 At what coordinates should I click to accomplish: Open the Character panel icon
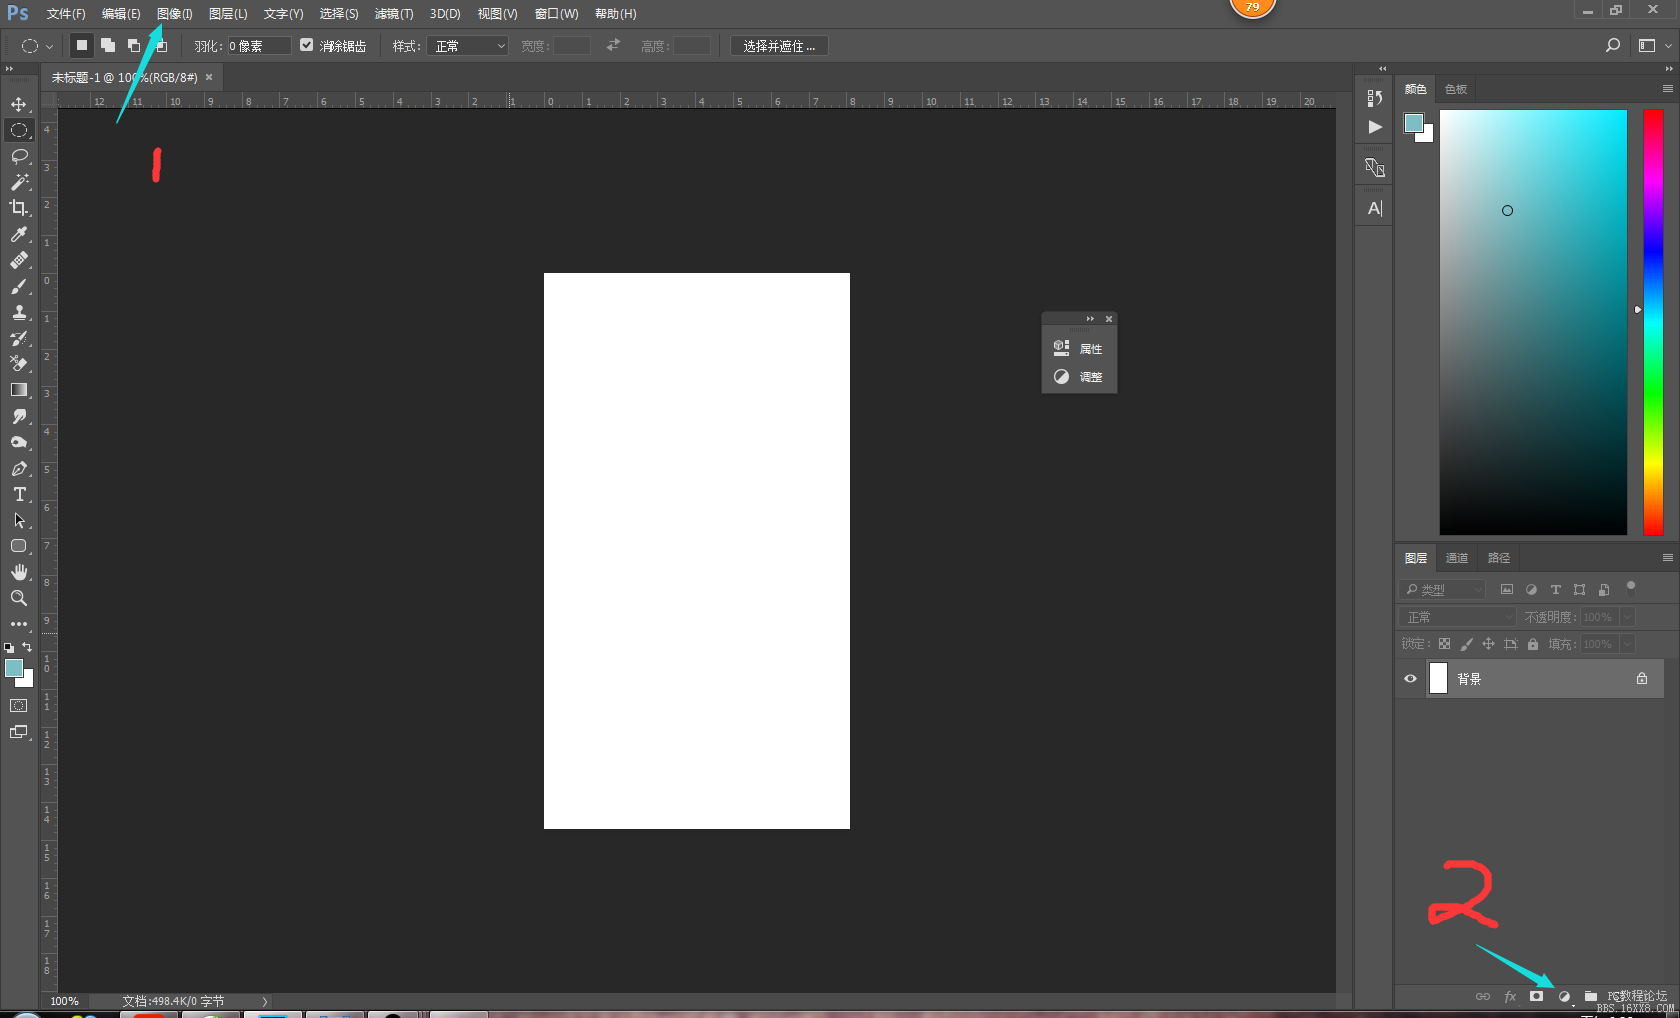click(x=1375, y=209)
